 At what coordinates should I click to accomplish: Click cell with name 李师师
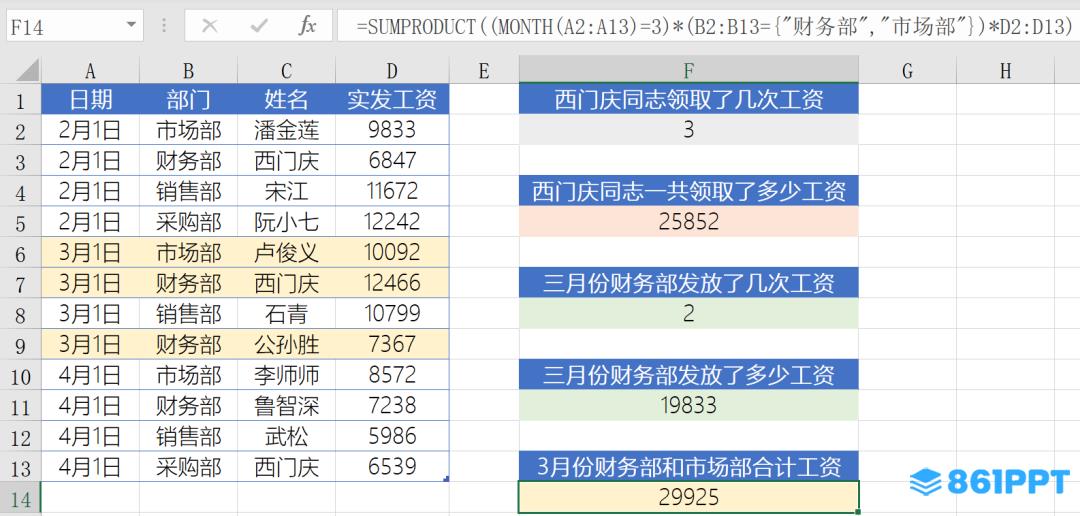coord(287,375)
